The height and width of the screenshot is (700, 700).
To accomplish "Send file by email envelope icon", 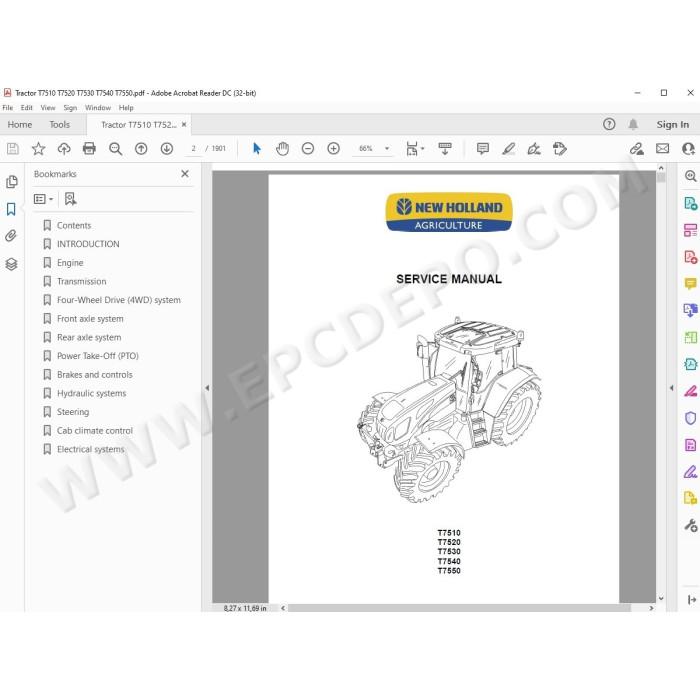I will pos(662,149).
